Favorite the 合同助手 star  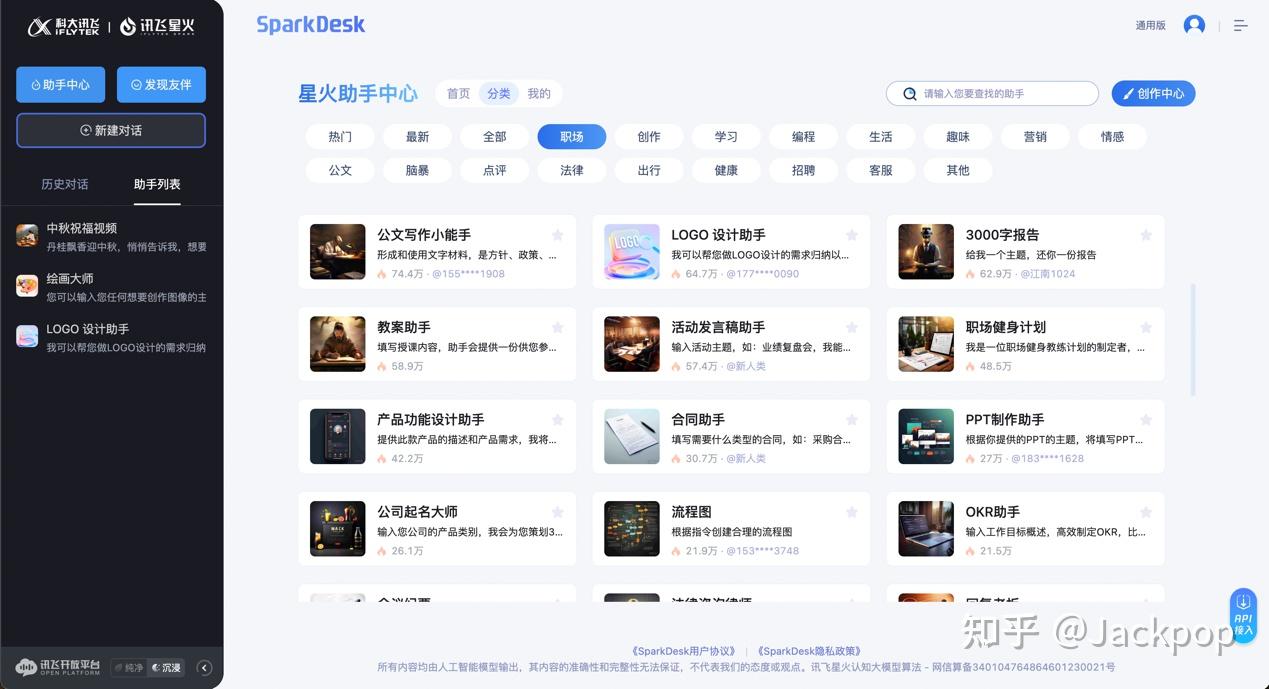pyautogui.click(x=852, y=420)
